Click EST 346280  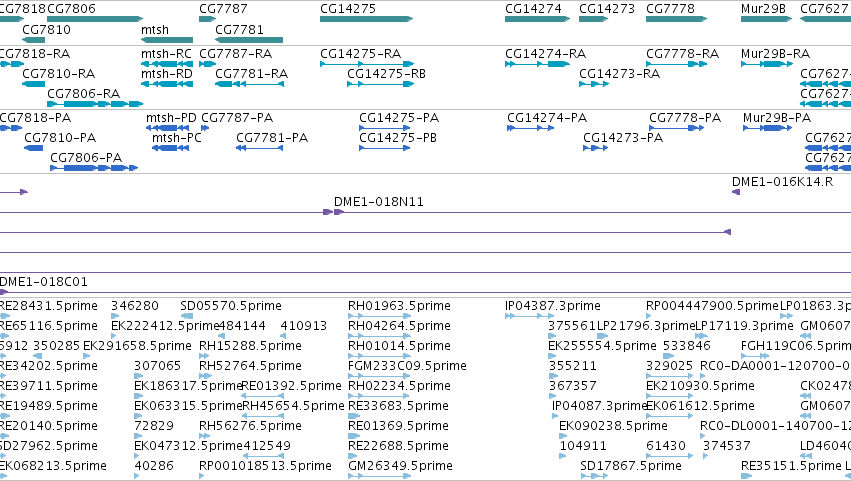tap(115, 315)
